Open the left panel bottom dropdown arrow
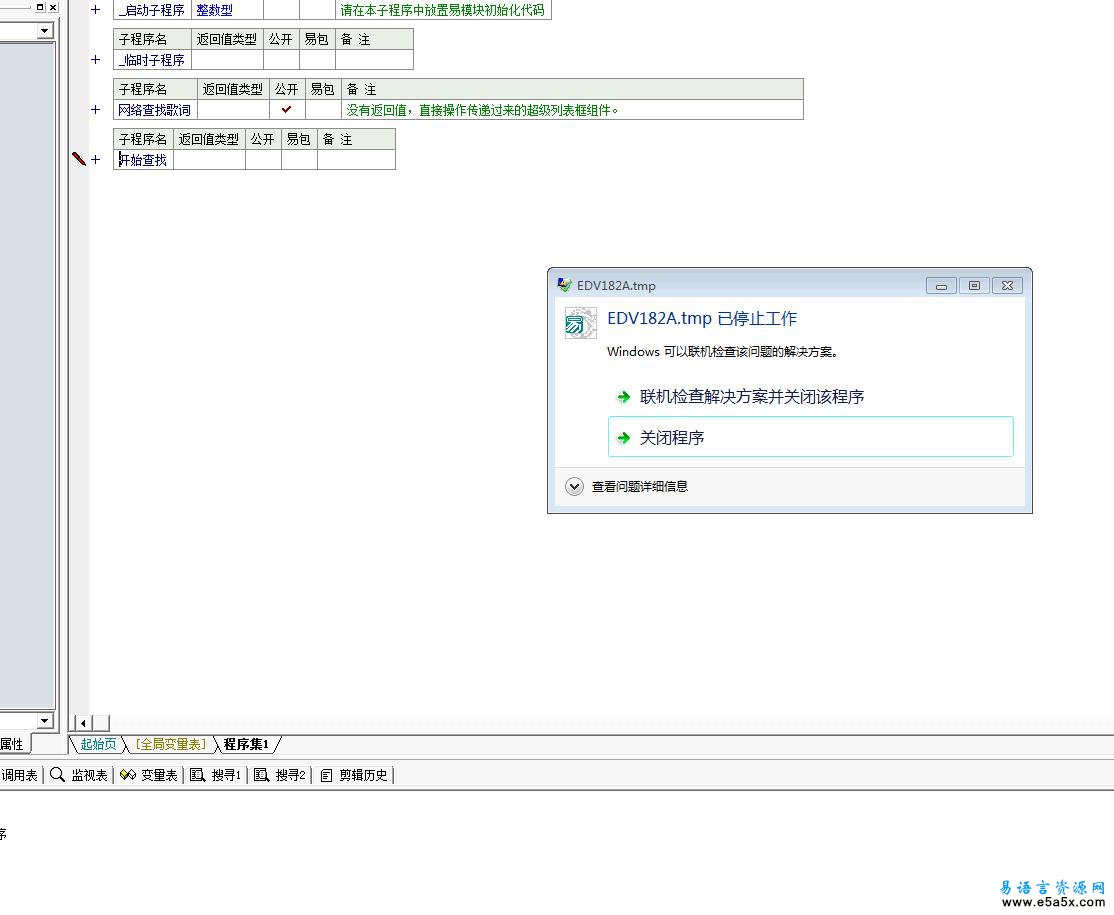This screenshot has height=915, width=1114. pyautogui.click(x=45, y=720)
